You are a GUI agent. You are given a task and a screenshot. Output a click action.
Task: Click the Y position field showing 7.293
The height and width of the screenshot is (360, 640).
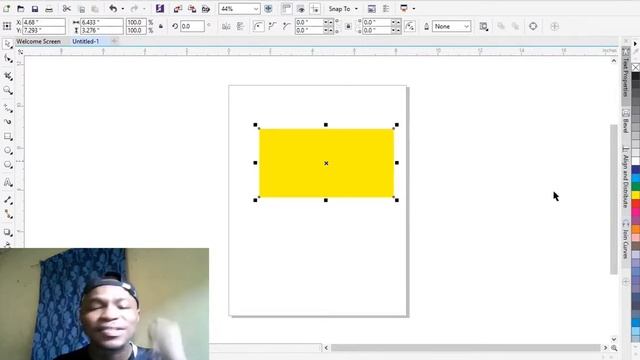tap(44, 30)
